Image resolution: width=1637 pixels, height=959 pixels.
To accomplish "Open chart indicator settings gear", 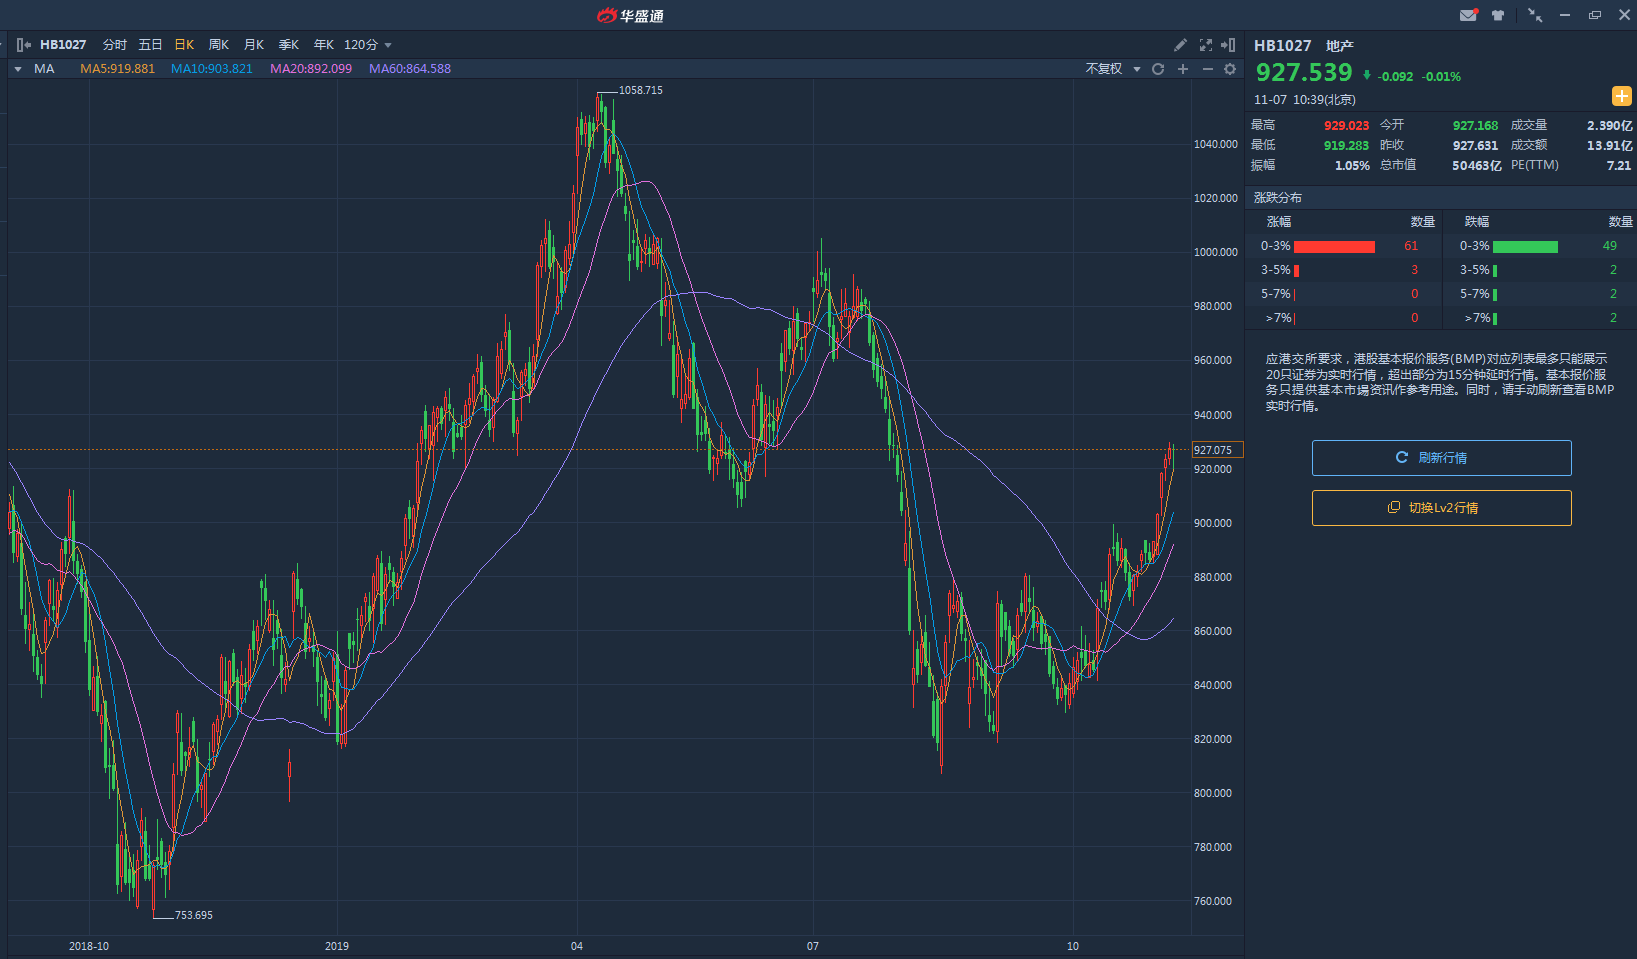I will 1230,69.
